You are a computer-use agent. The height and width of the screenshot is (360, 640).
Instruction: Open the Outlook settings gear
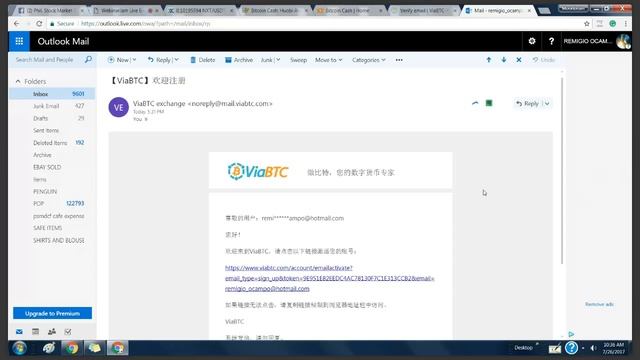pos(532,41)
